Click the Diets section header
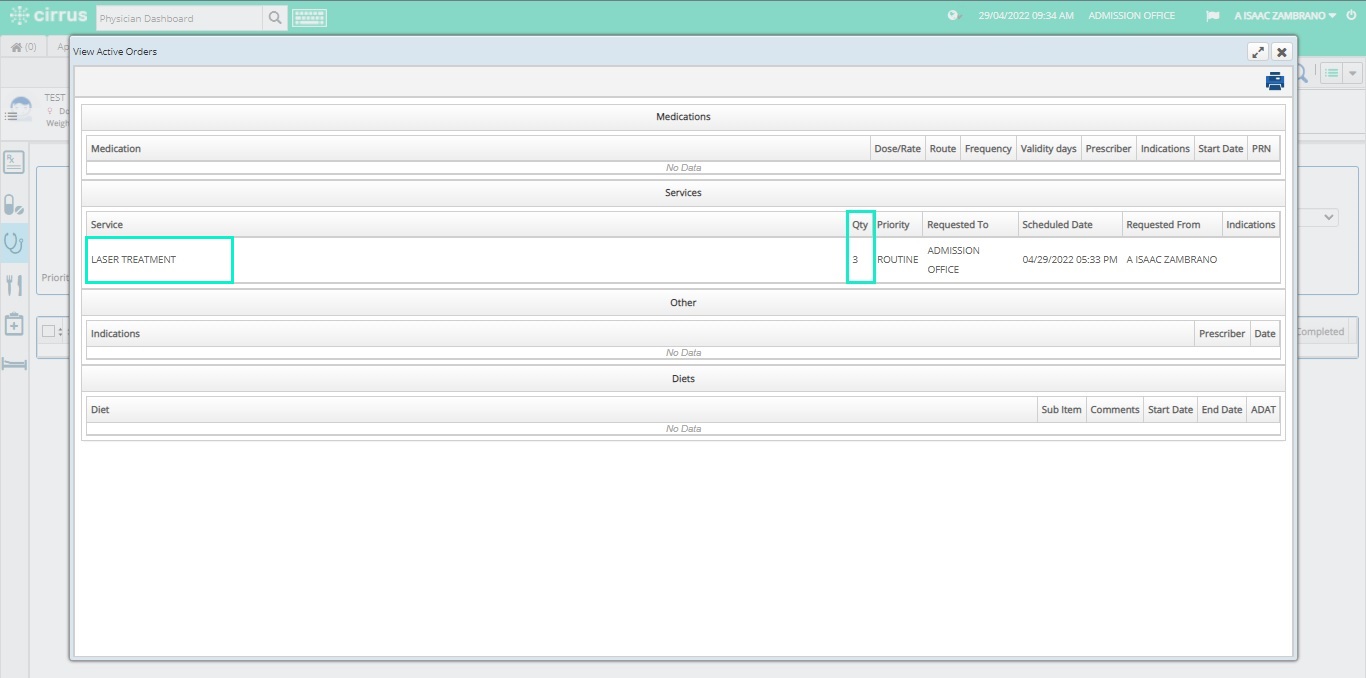This screenshot has width=1366, height=678. [x=683, y=379]
